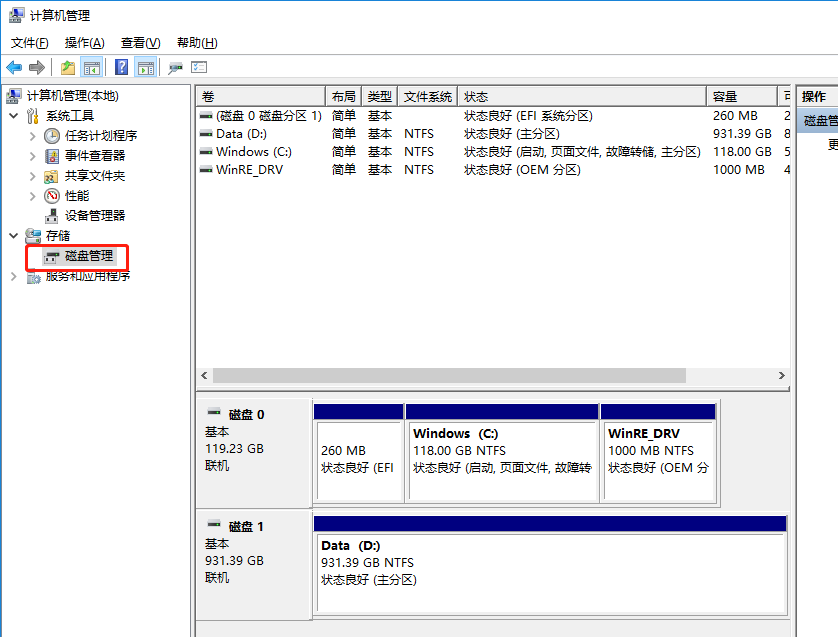Screen dimensions: 838x637
Task: Sort by the 文件系统 column header
Action: (428, 97)
